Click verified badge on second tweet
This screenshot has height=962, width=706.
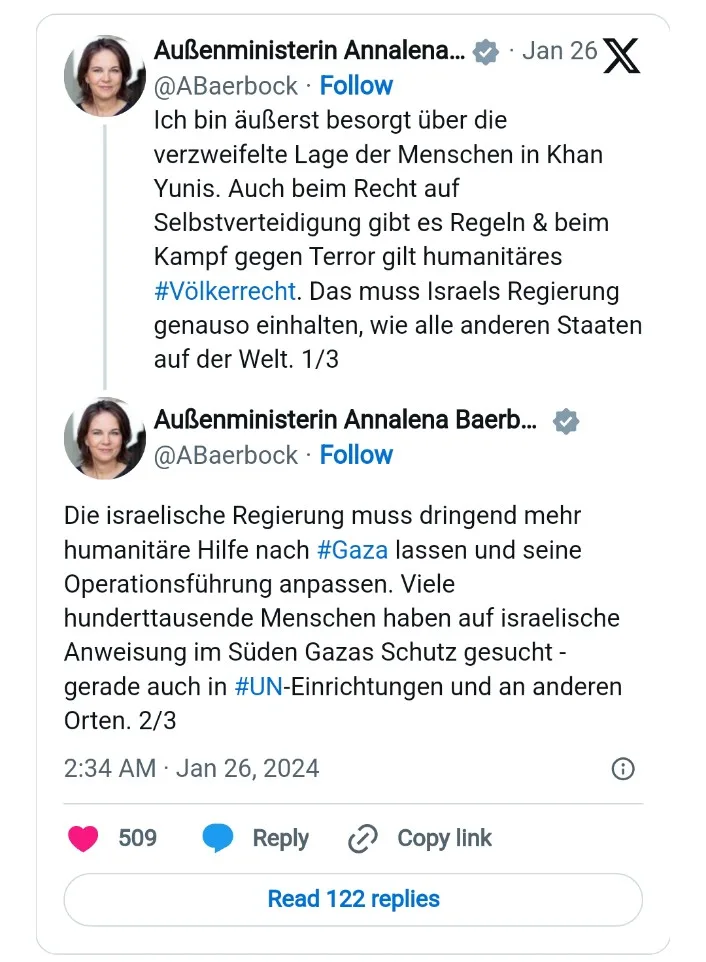point(566,421)
